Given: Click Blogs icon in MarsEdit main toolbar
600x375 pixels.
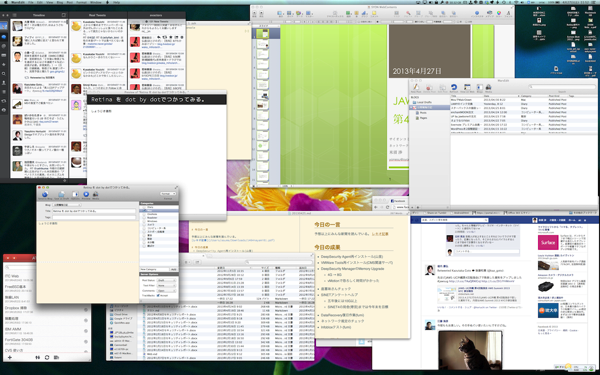Looking at the screenshot, I should pos(479,88).
